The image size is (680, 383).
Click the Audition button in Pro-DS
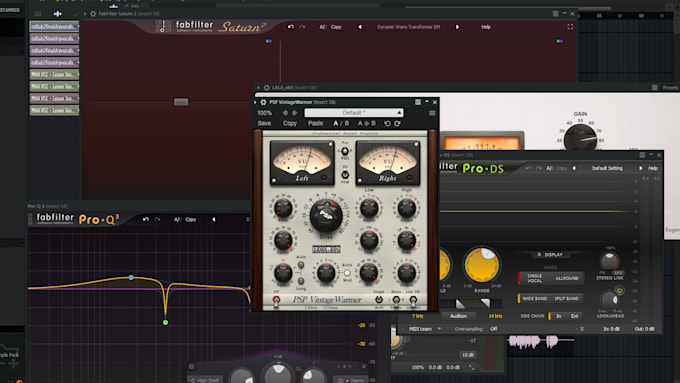click(458, 316)
